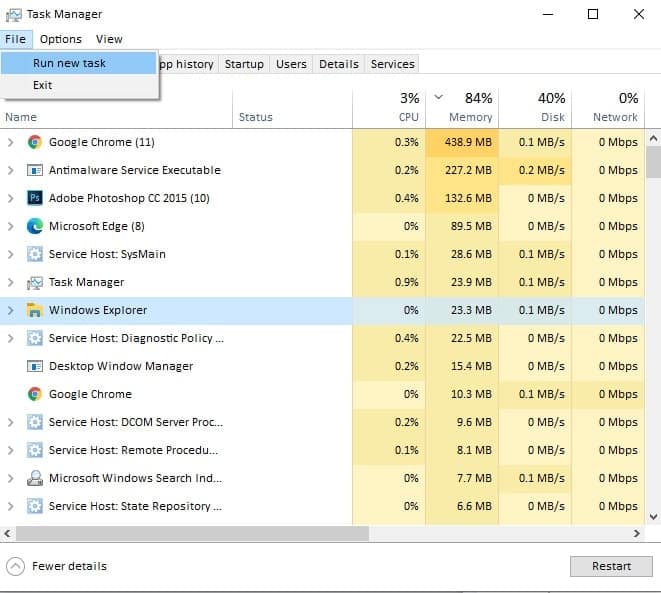Click the horizontal scrollbar right arrow
Image resolution: width=661 pixels, height=593 pixels.
click(x=637, y=534)
